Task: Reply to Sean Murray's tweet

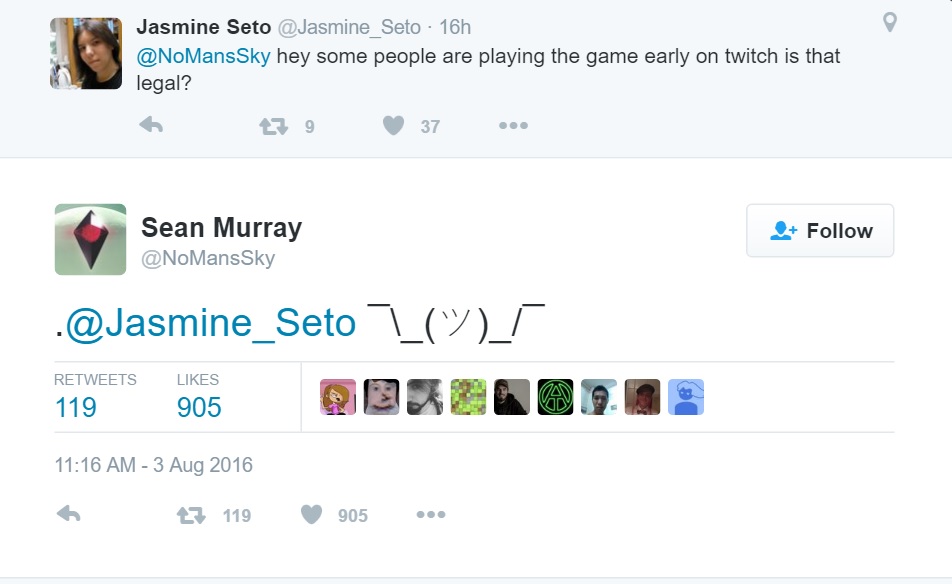Action: point(68,515)
